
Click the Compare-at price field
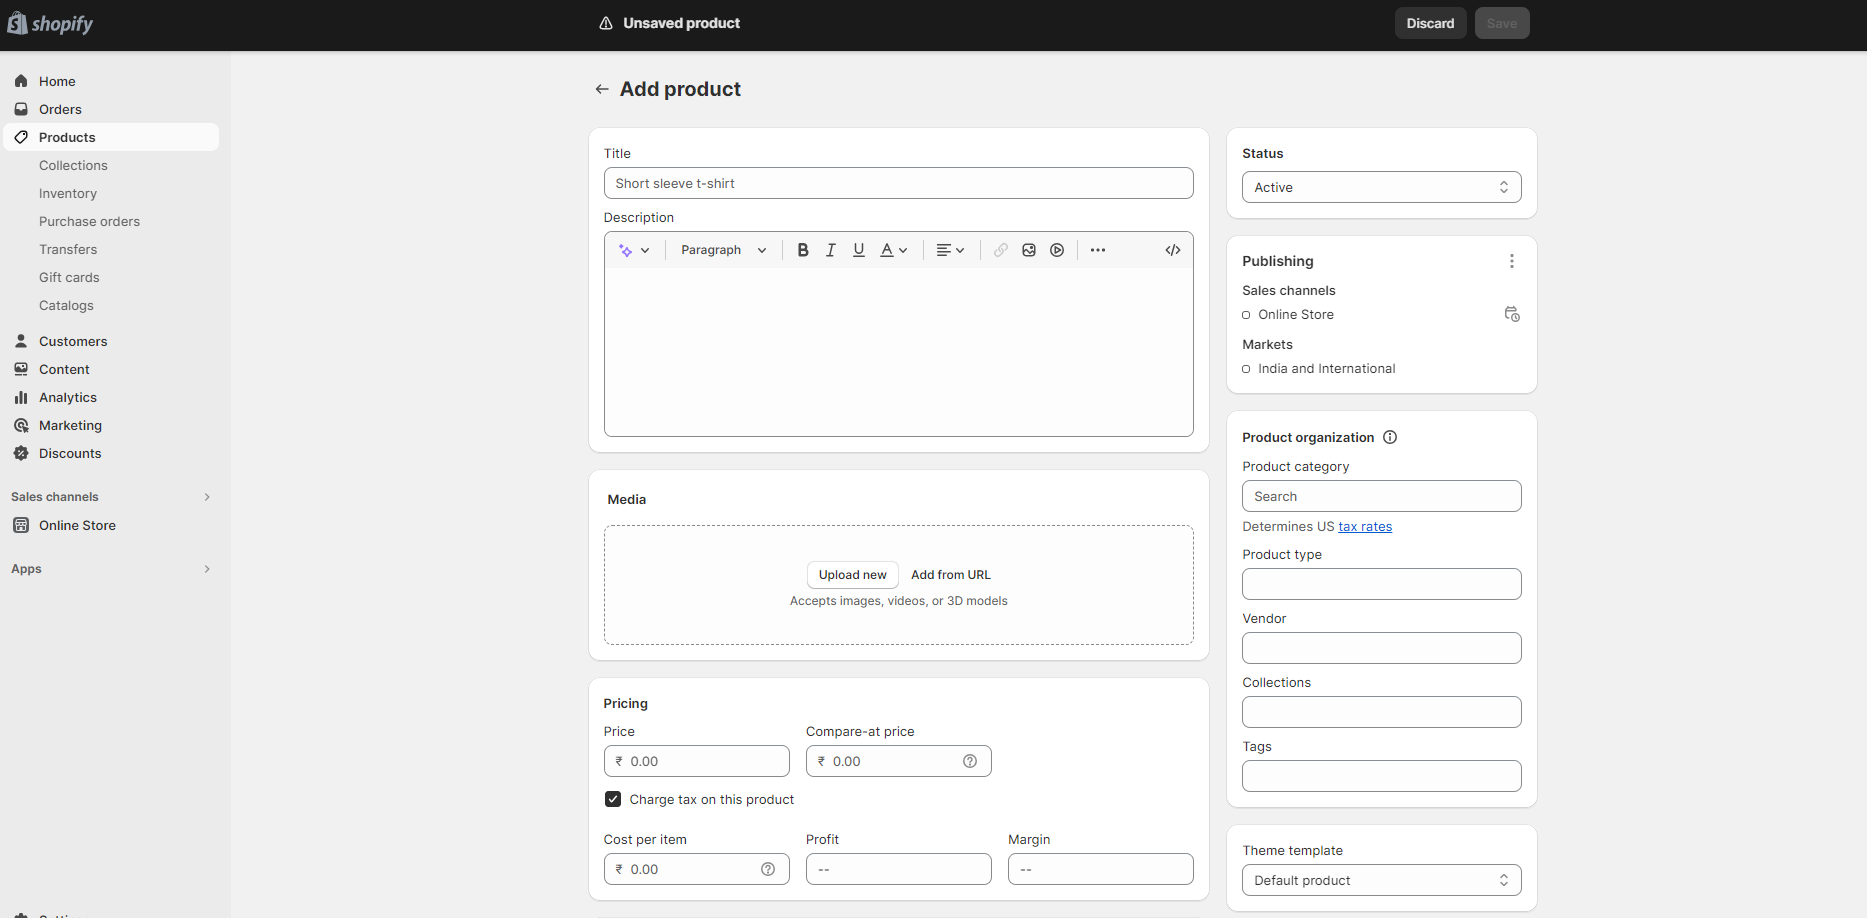tap(898, 761)
